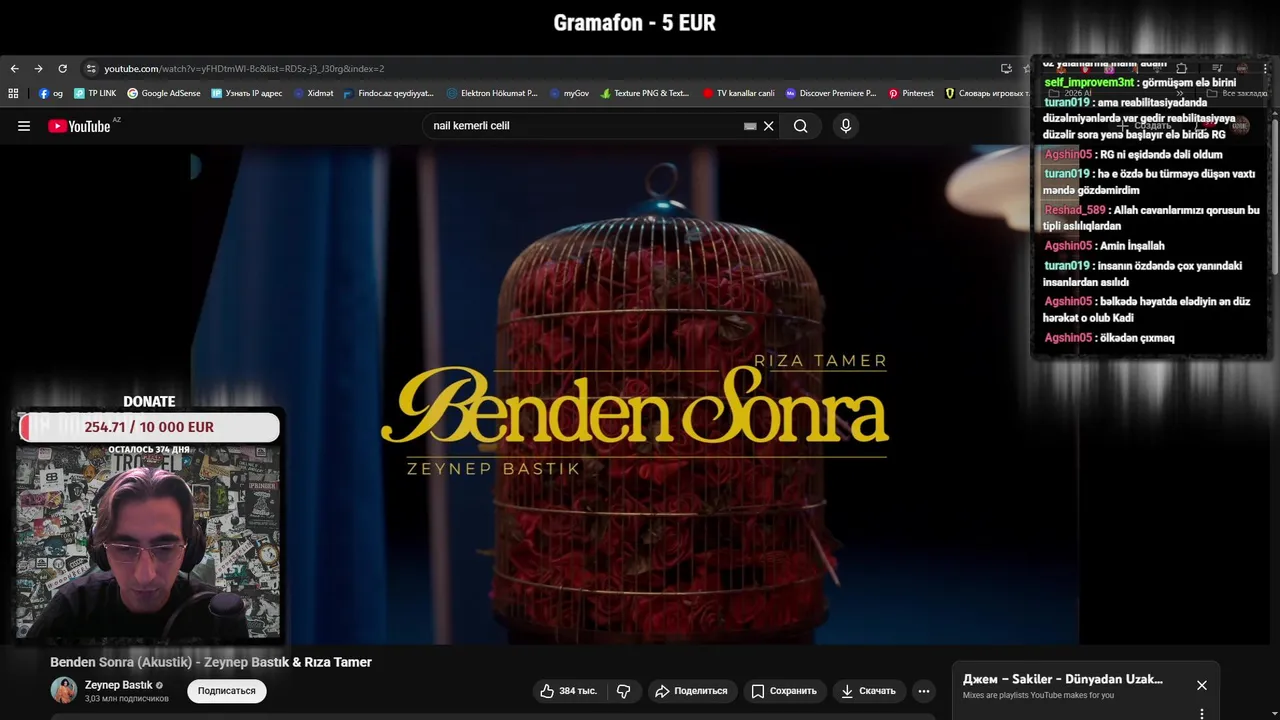Dislike the video with thumbs-down

[x=624, y=691]
